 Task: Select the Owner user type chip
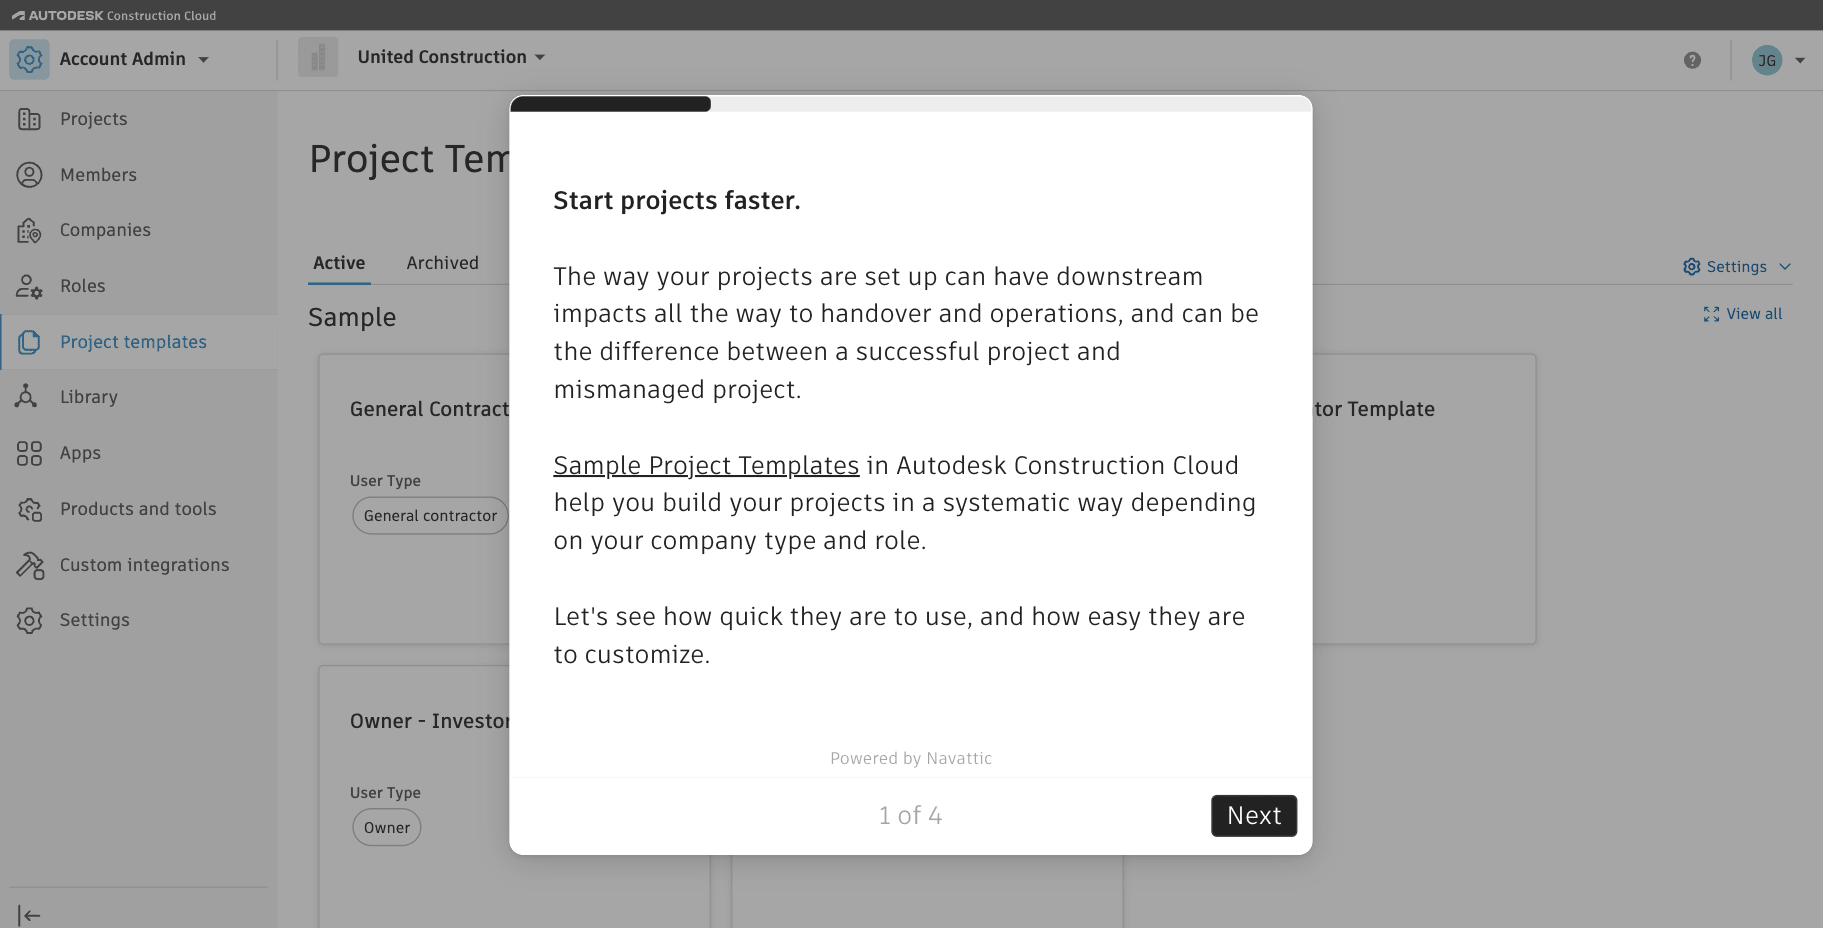(x=387, y=828)
